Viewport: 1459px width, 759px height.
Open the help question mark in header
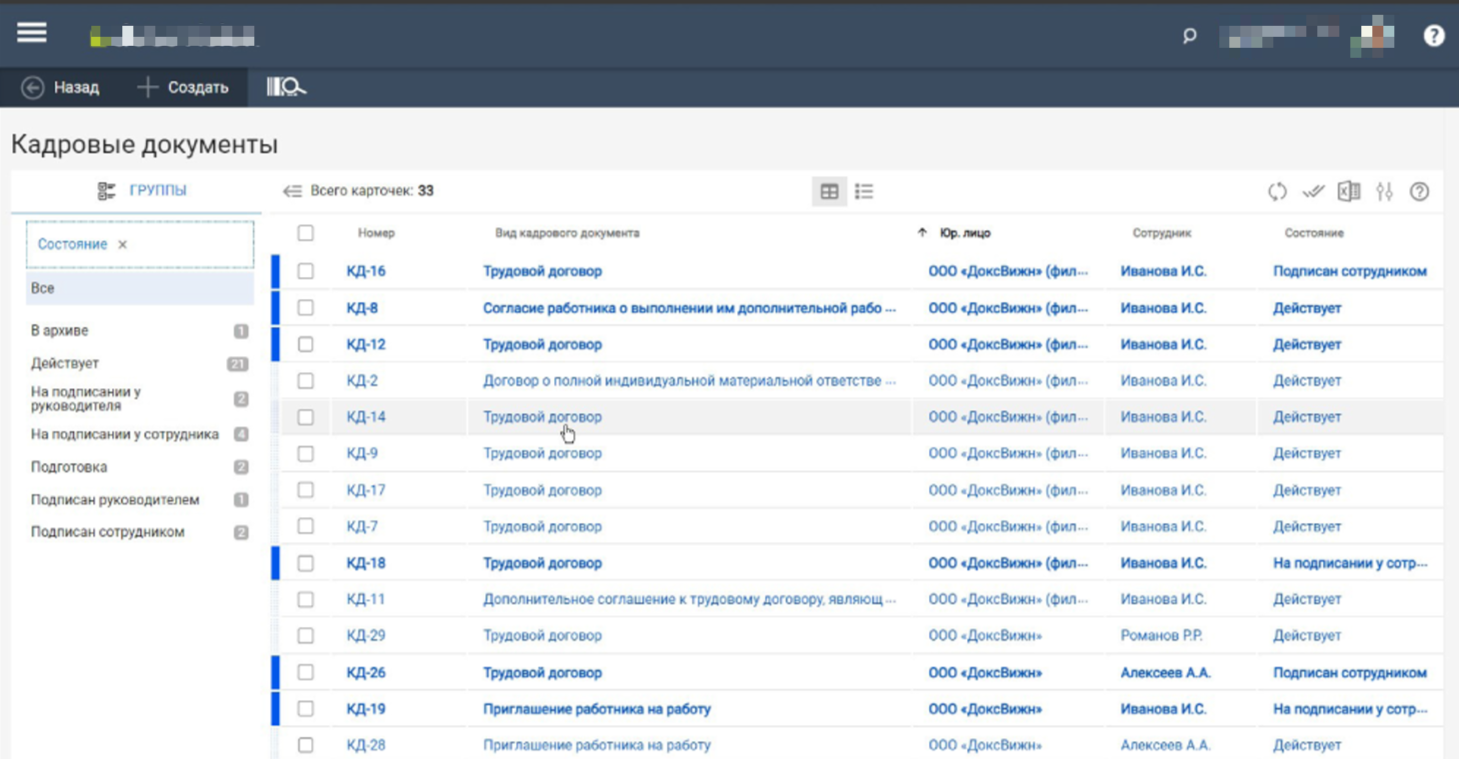[x=1434, y=36]
